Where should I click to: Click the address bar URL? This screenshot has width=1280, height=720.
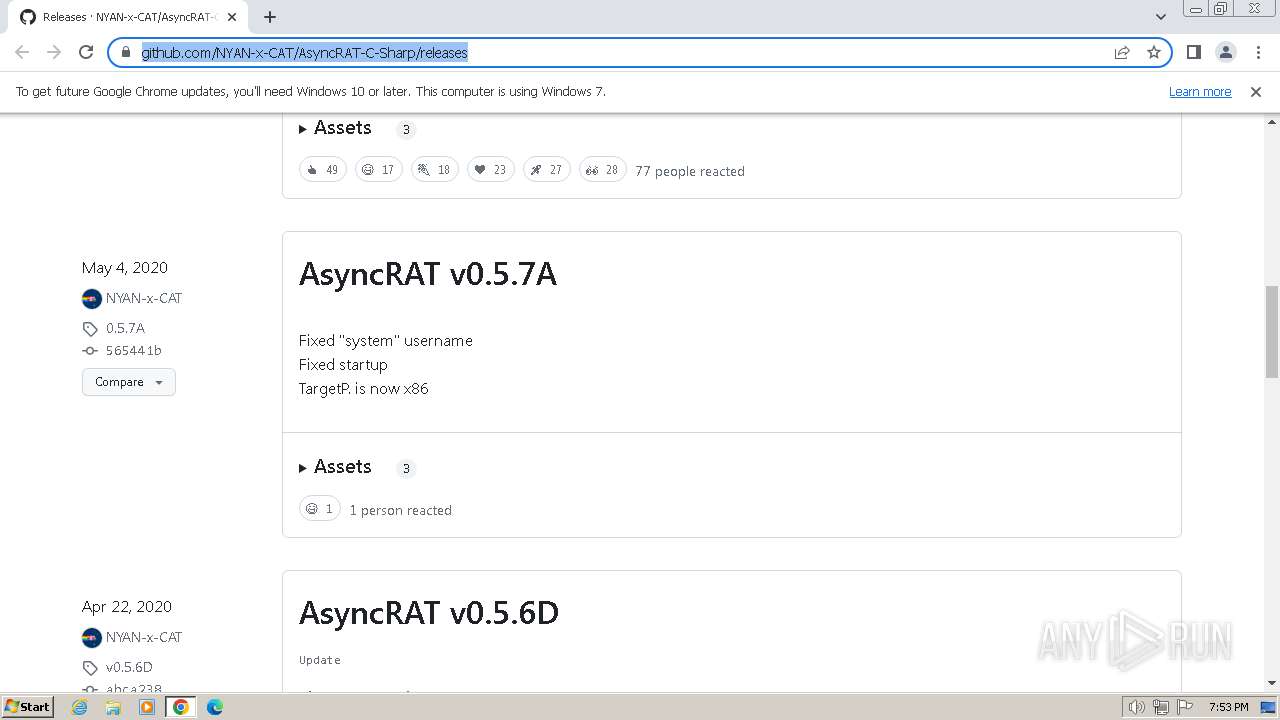click(305, 53)
